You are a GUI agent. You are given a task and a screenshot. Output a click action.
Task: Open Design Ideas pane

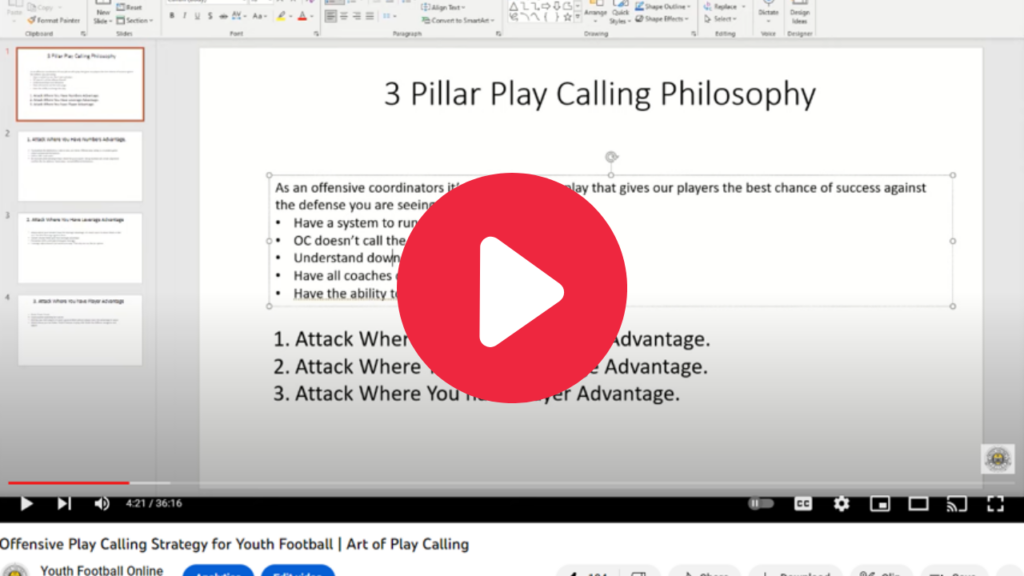coord(799,12)
